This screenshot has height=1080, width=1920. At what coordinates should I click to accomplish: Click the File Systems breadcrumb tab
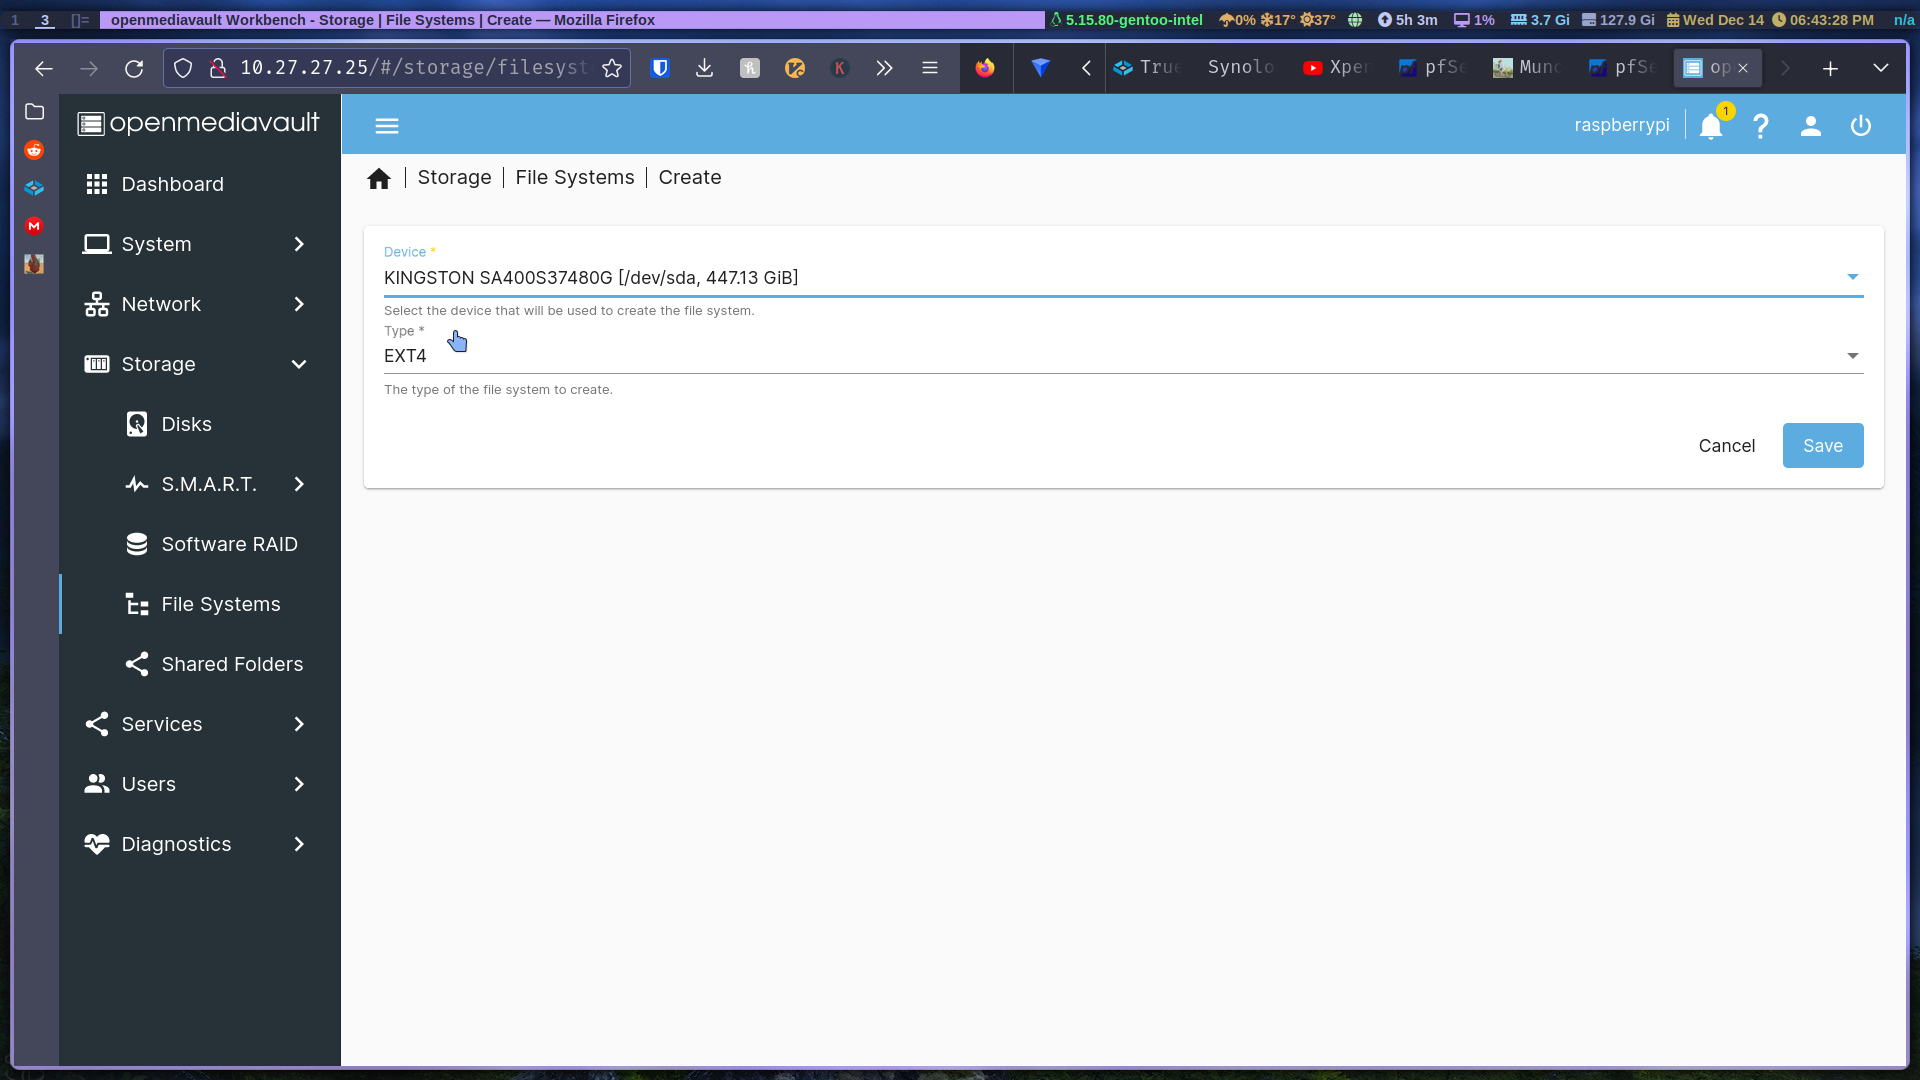point(575,177)
